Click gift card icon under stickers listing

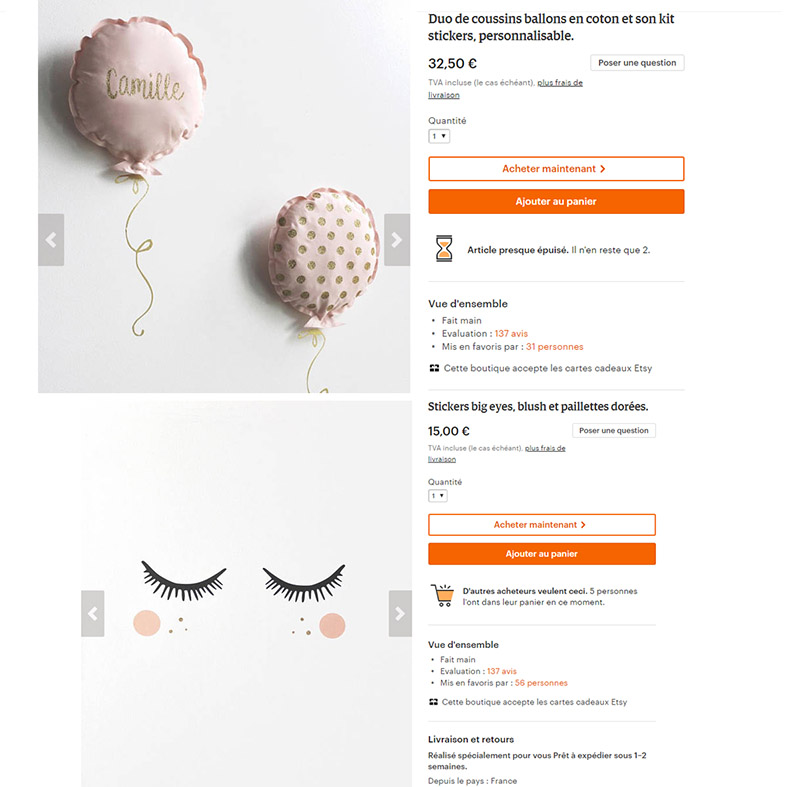433,702
